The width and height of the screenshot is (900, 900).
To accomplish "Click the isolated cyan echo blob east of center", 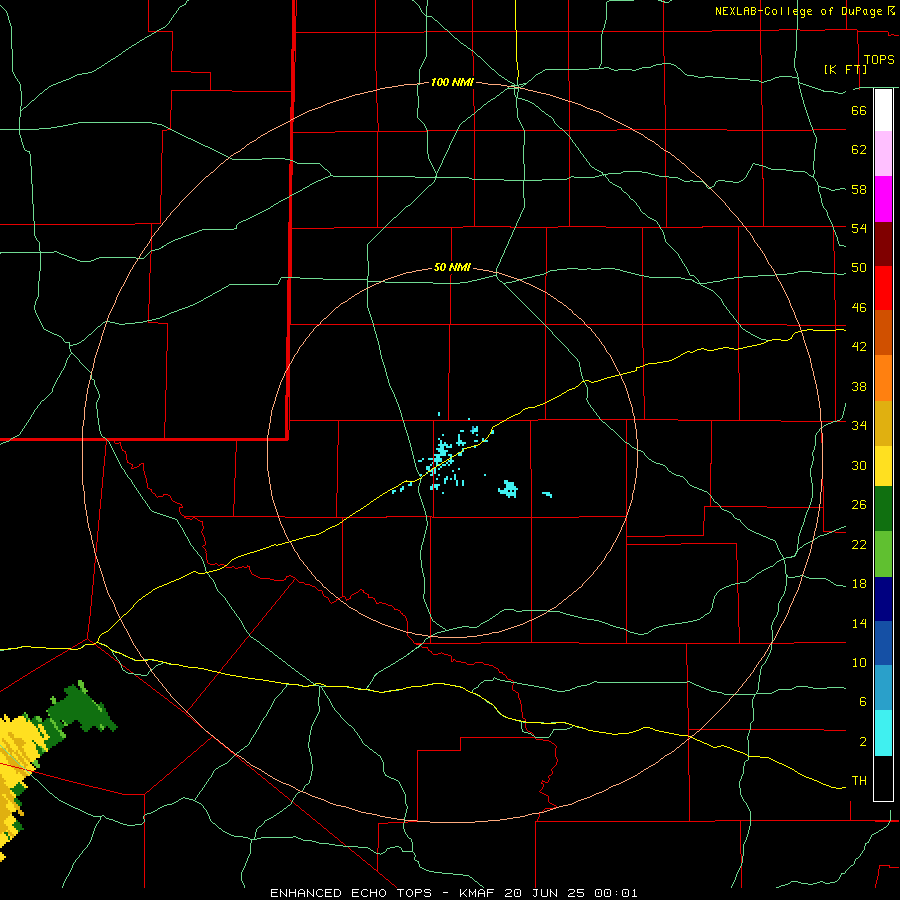I will pyautogui.click(x=509, y=490).
